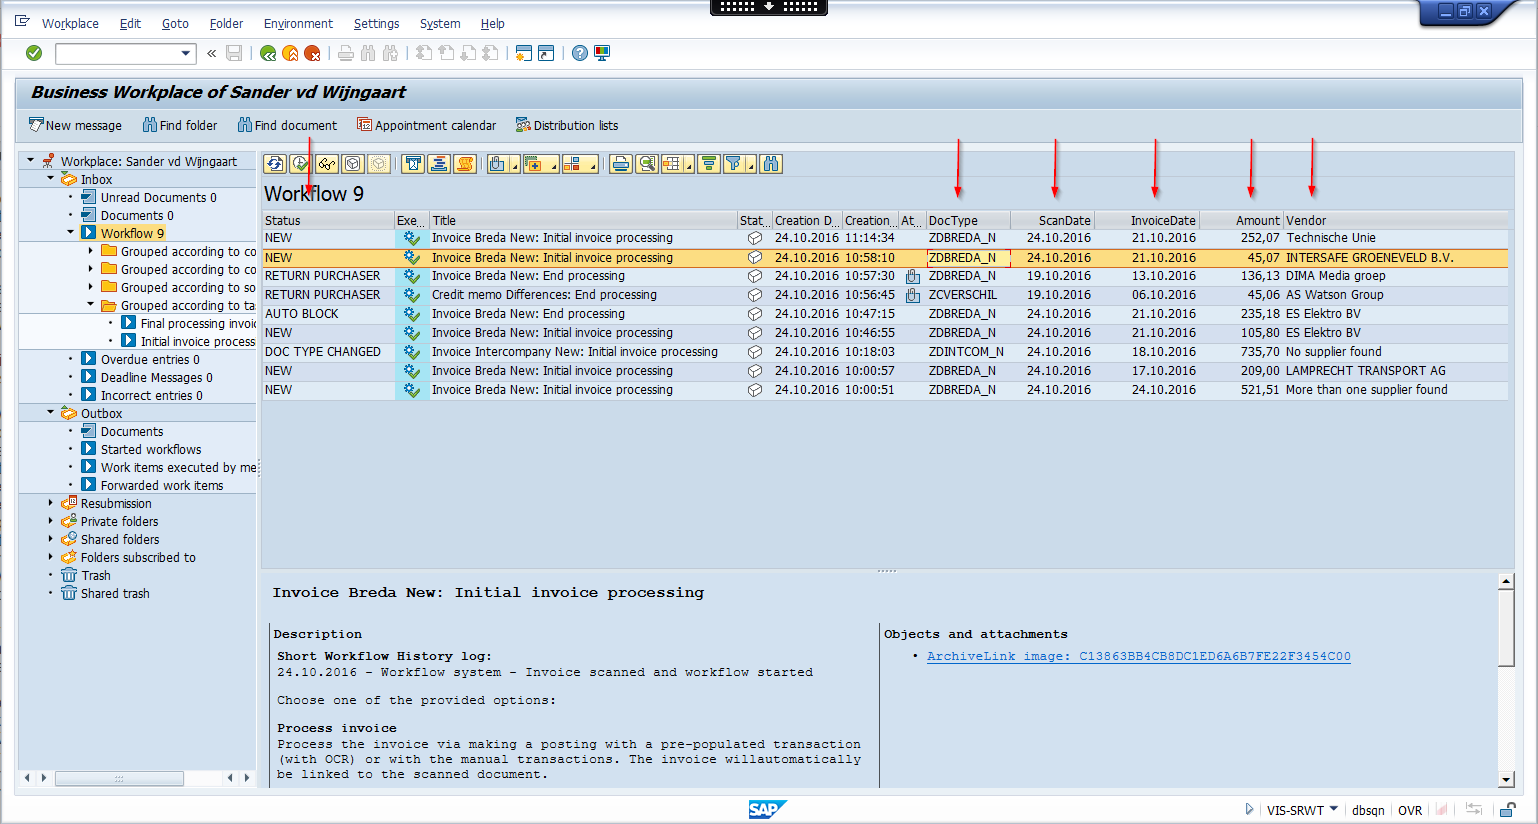Select the Display glasses icon on list toolbar
The height and width of the screenshot is (824, 1538).
point(326,163)
